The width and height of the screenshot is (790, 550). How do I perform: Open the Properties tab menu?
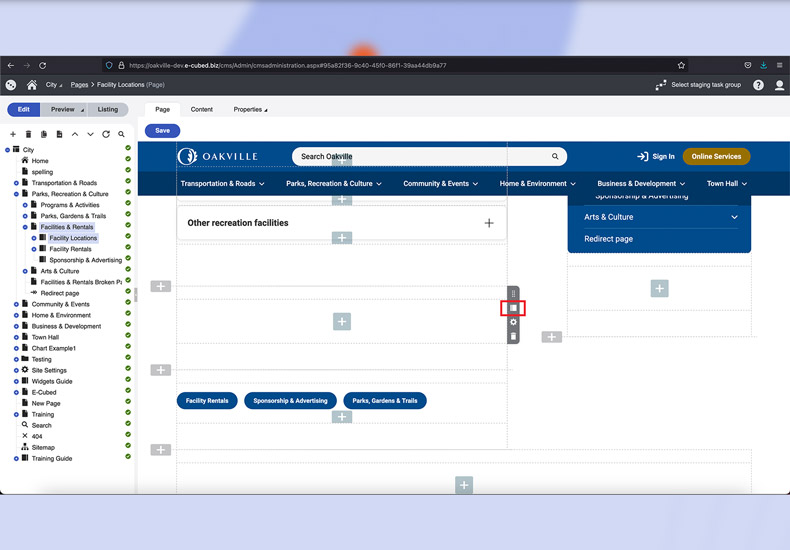pyautogui.click(x=250, y=110)
